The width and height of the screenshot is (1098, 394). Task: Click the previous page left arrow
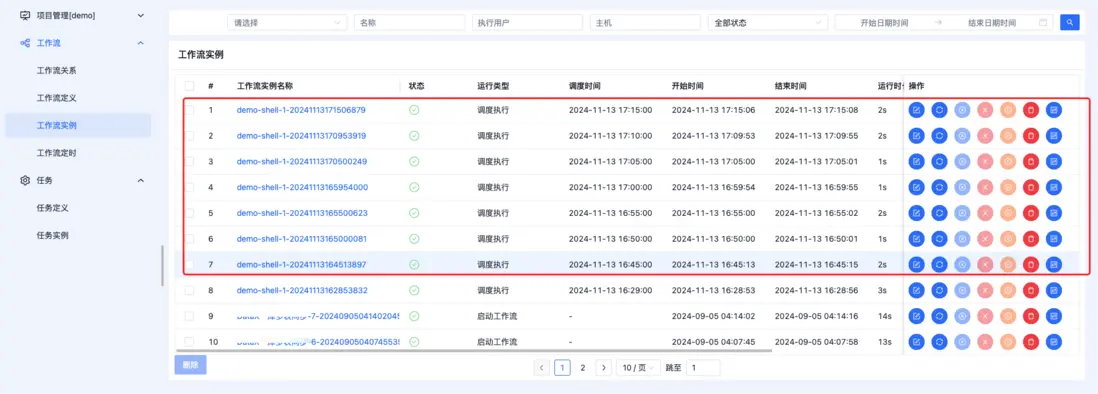(541, 367)
